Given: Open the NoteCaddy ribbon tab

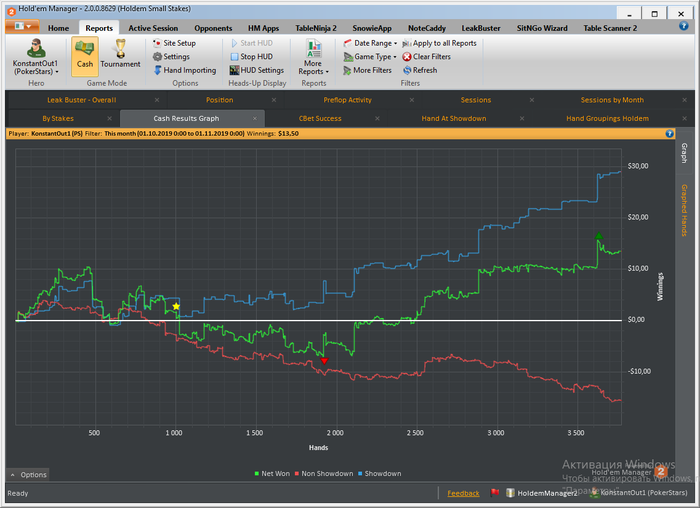Looking at the screenshot, I should 427,28.
